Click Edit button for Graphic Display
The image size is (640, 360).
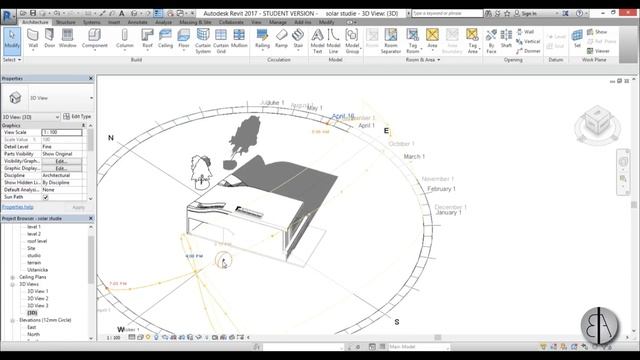point(62,168)
